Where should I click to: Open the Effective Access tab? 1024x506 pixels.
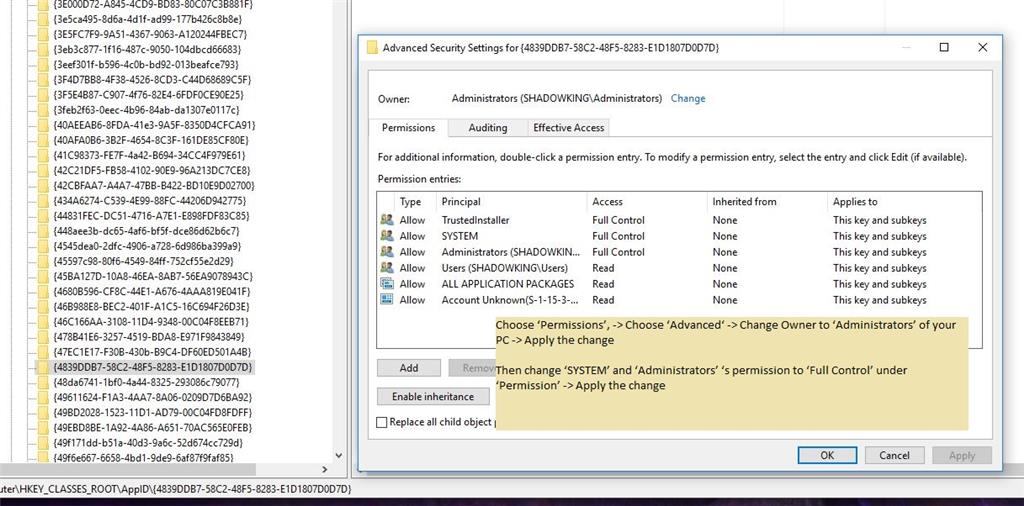coord(569,128)
